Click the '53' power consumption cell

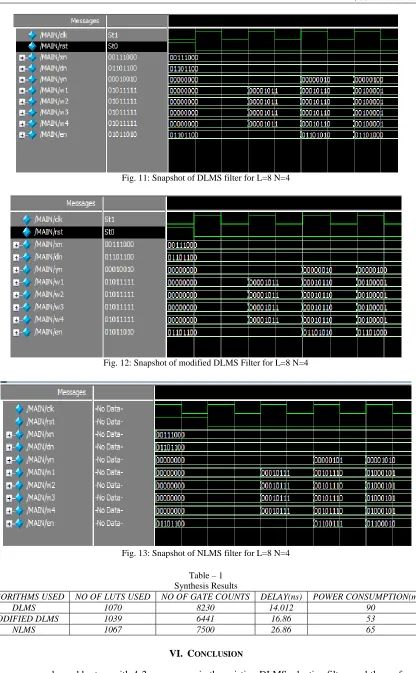[x=370, y=619]
